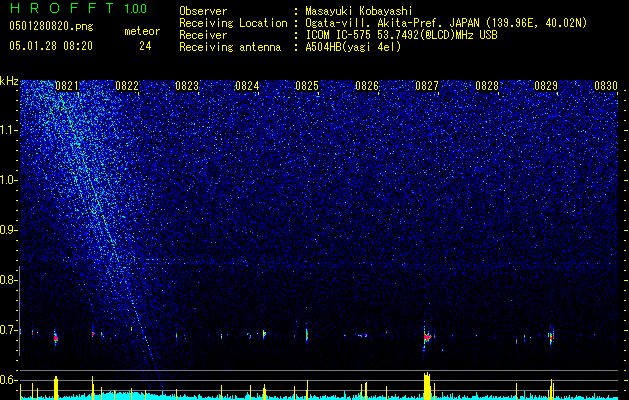Click the Receiver field label

tap(203, 35)
